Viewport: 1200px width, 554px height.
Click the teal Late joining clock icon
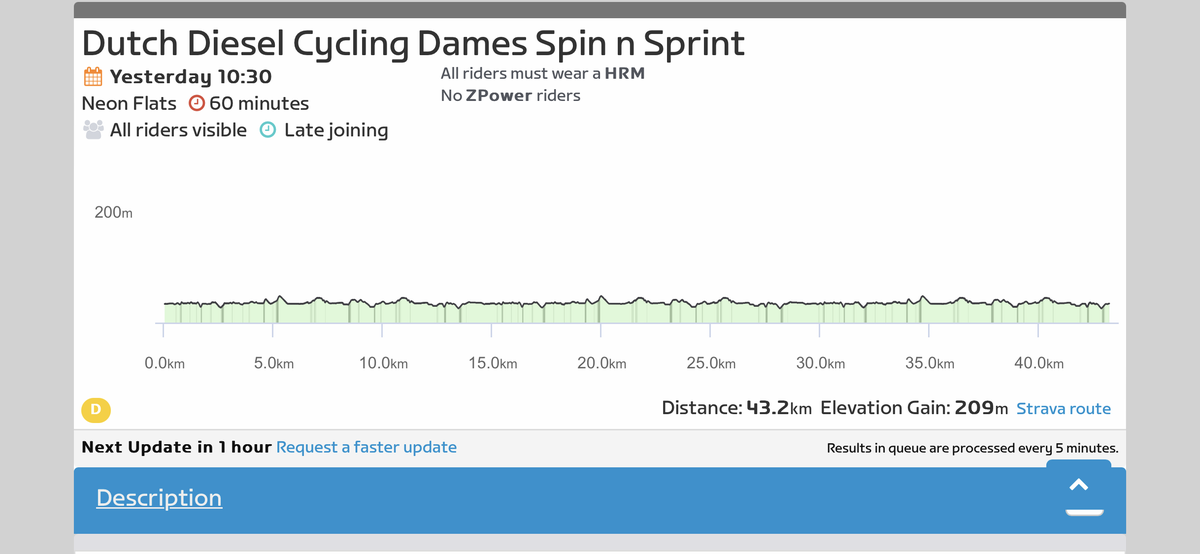pos(267,130)
